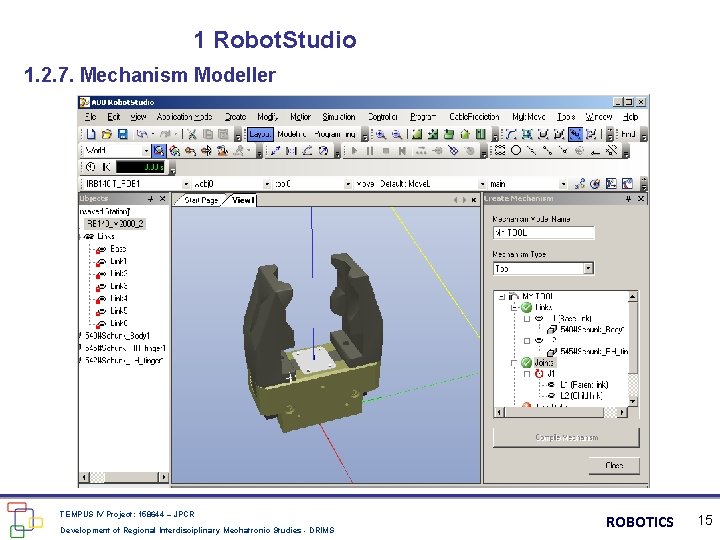Click the highlighted snap mode icon
720x540 pixels.
[575, 134]
